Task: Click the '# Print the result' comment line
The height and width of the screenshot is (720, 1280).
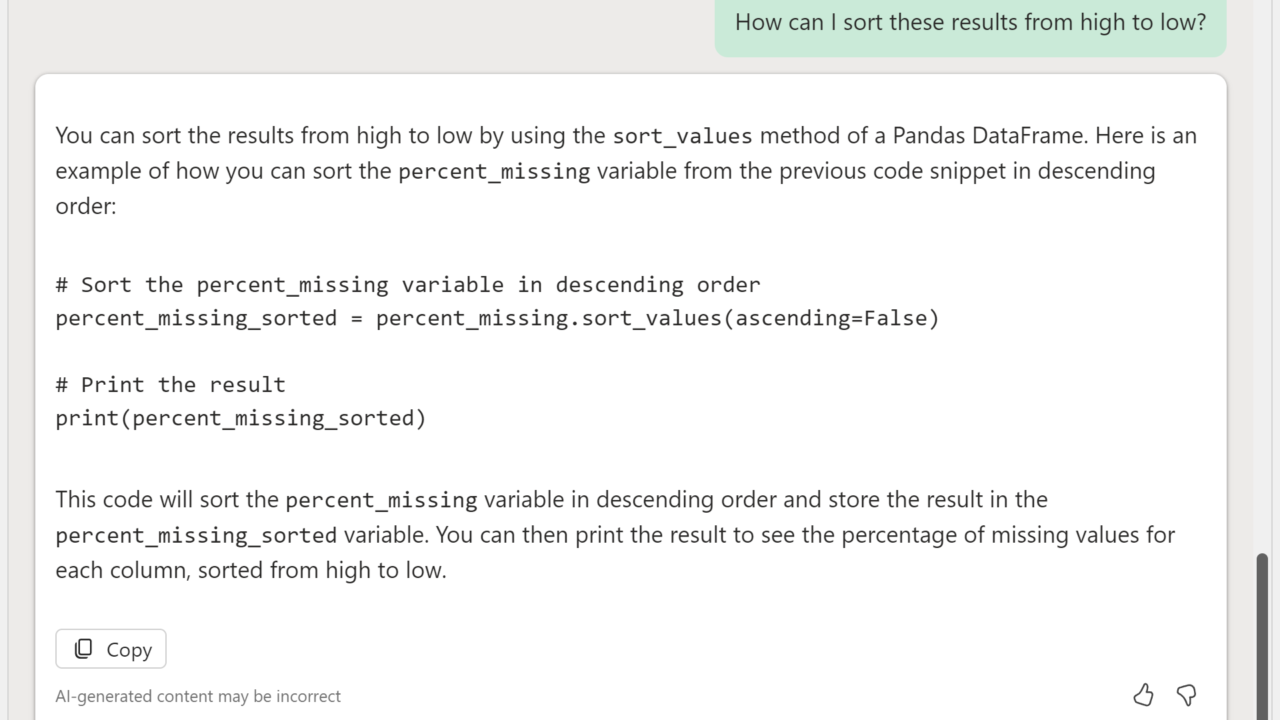Action: [170, 385]
